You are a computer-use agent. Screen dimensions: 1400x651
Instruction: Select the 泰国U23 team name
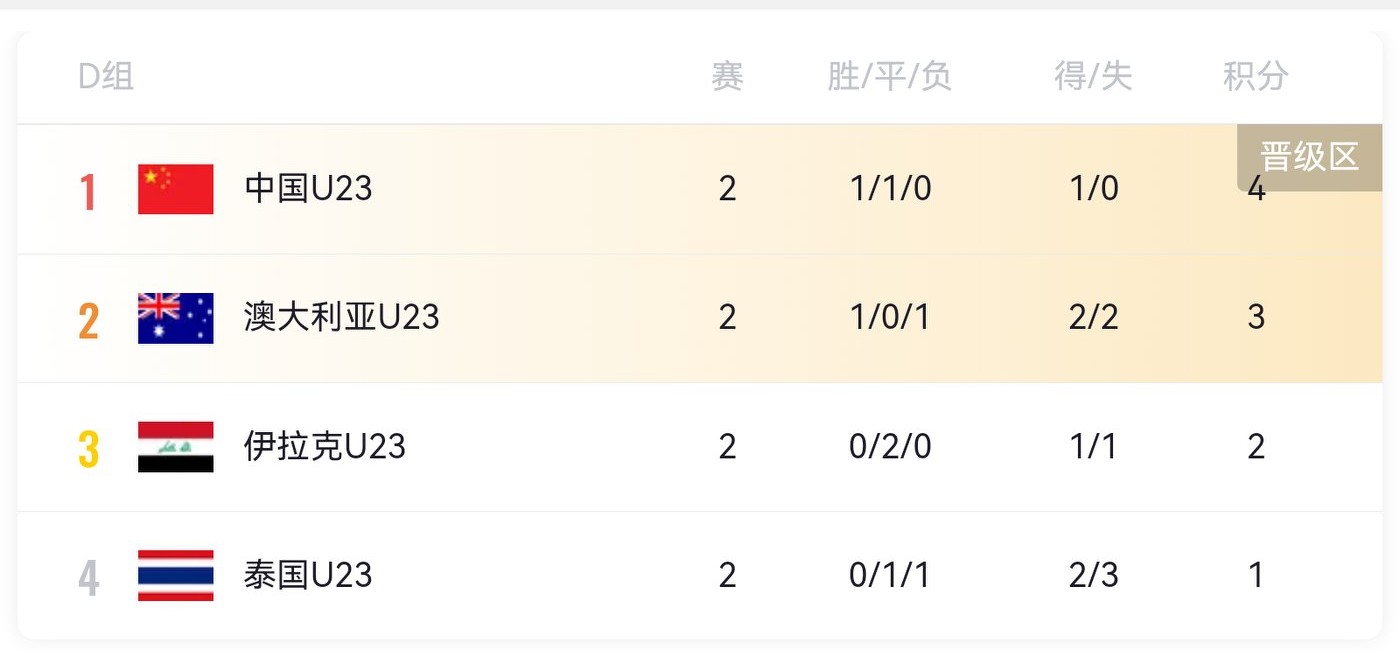(308, 575)
